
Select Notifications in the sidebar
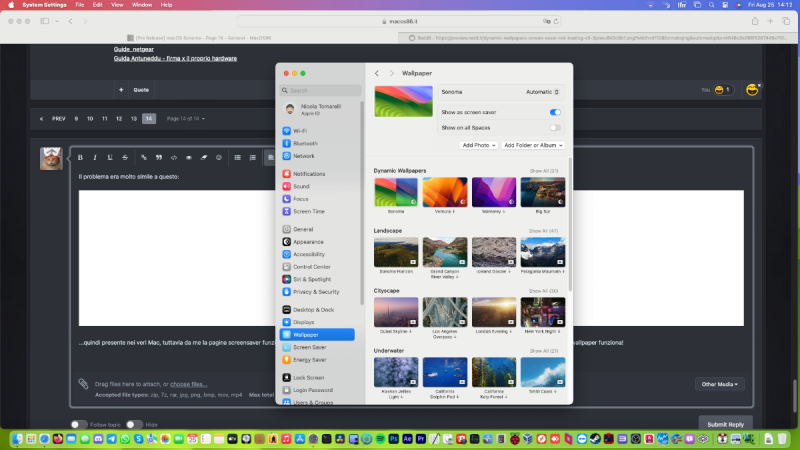click(x=308, y=174)
